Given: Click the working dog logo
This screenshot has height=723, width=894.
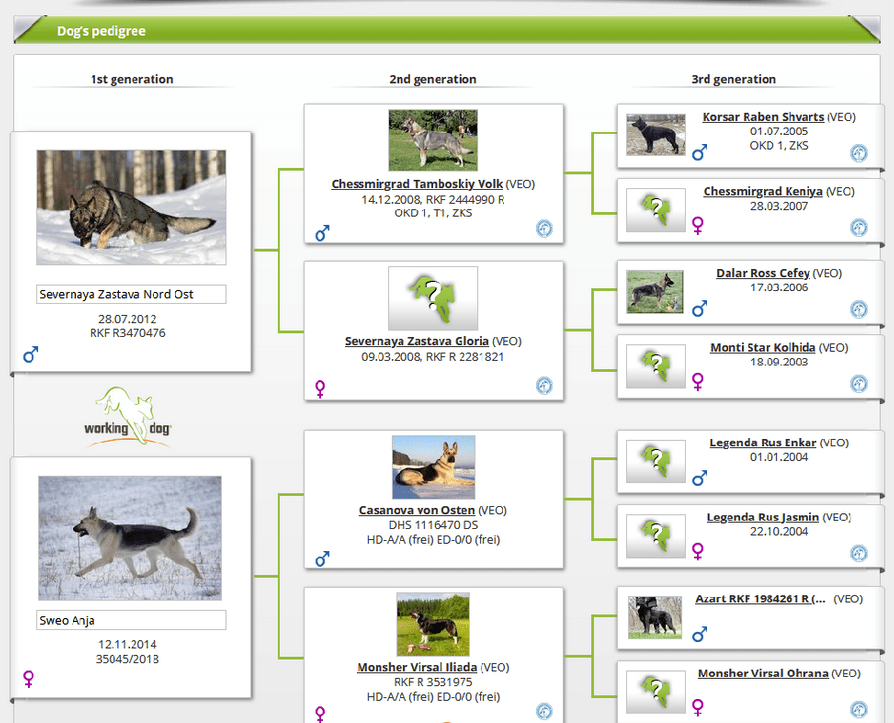Looking at the screenshot, I should [128, 415].
